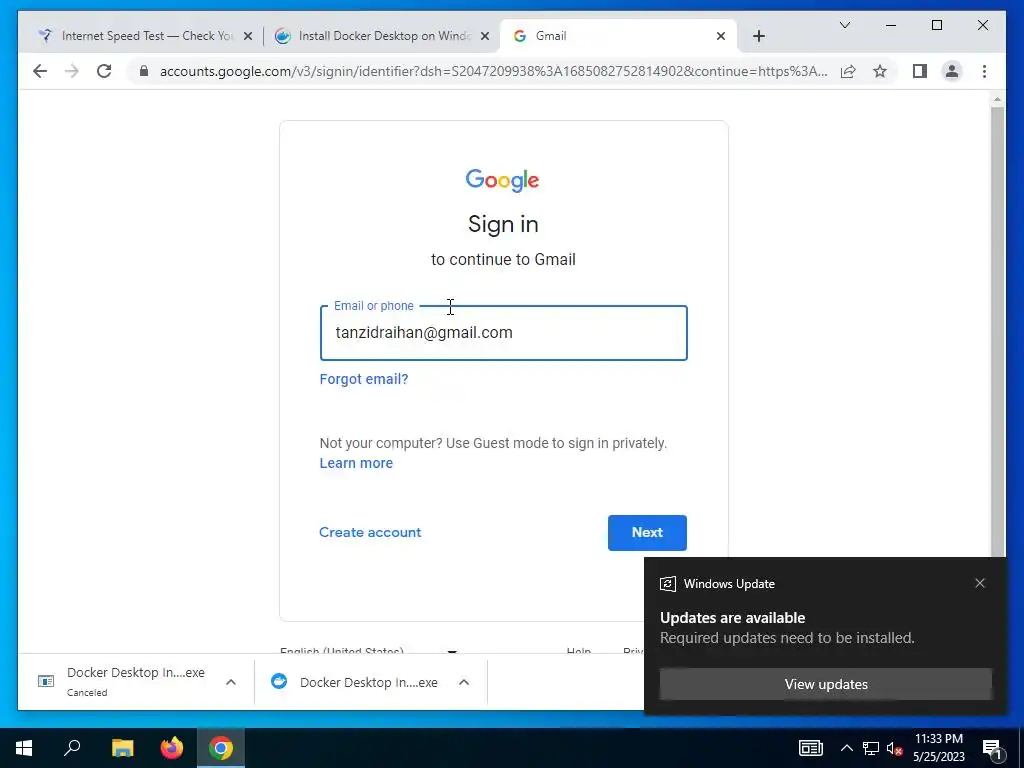The image size is (1024, 768).
Task: Bookmark this tab with the star icon
Action: 880,71
